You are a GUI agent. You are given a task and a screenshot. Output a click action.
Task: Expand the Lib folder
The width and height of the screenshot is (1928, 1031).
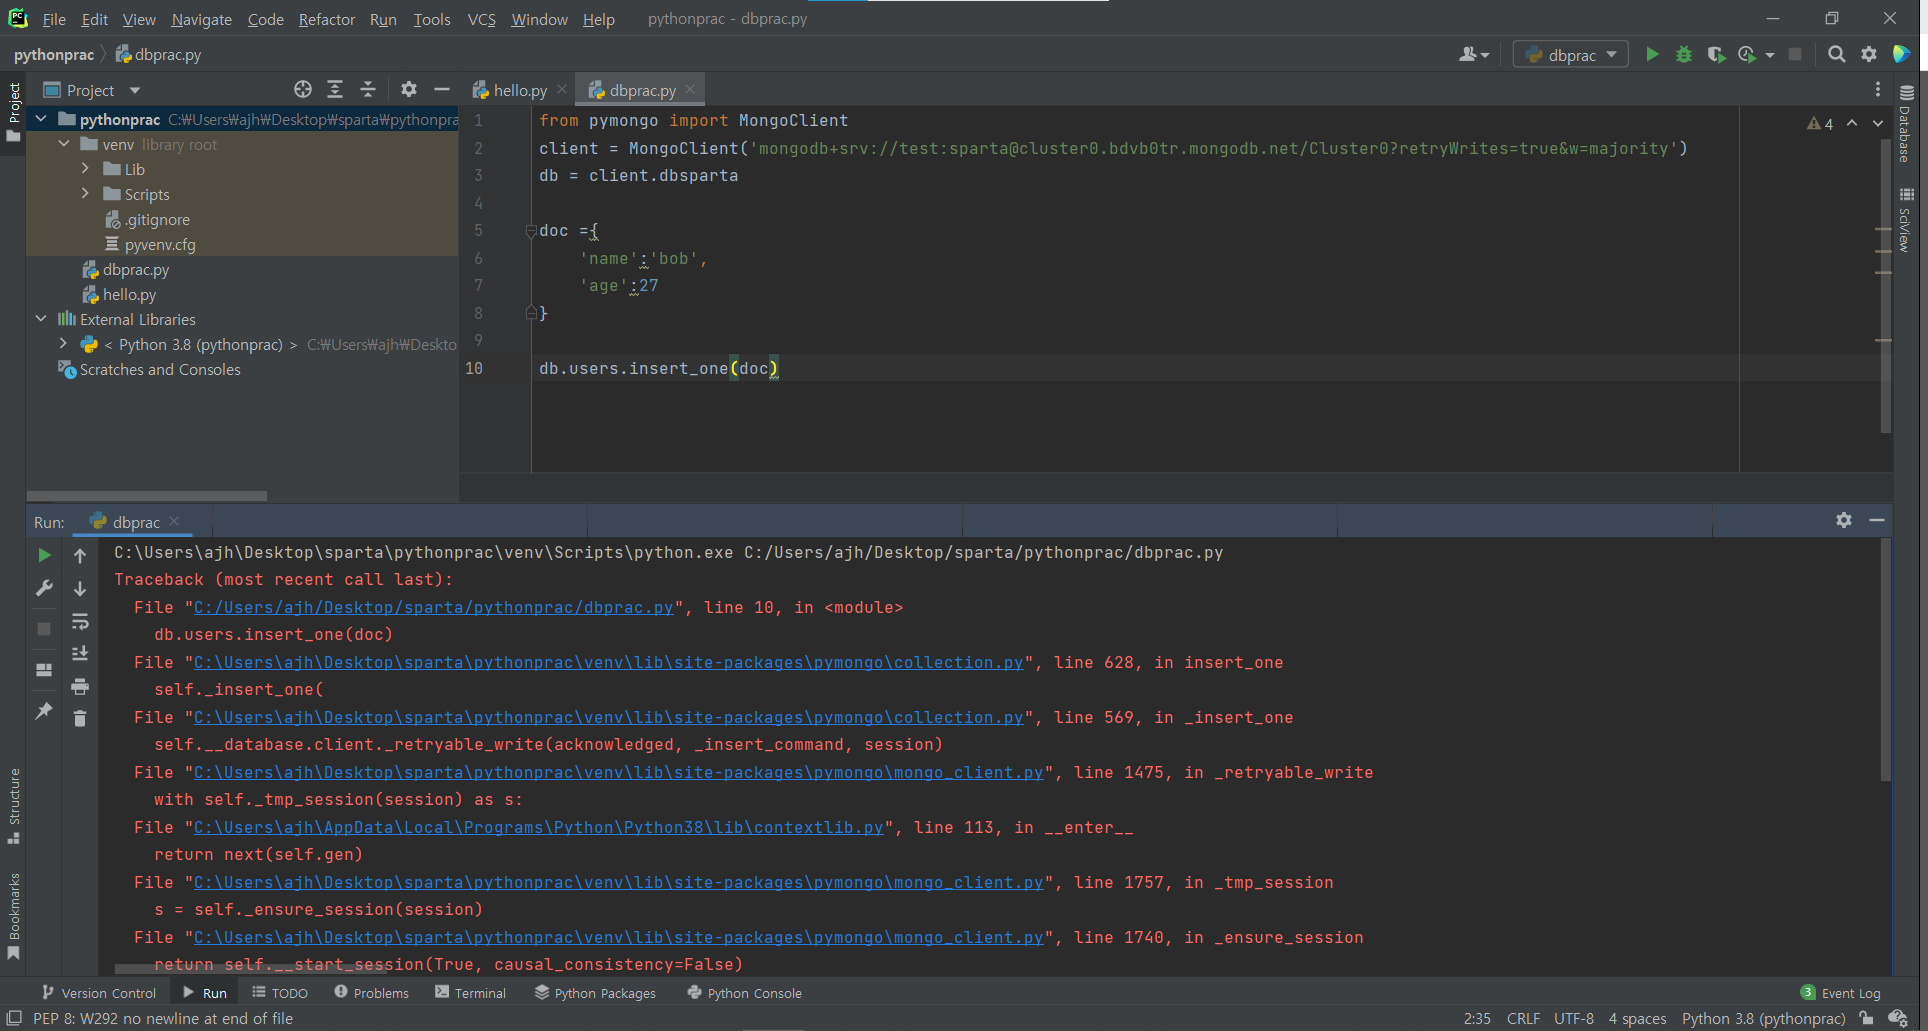[x=86, y=169]
